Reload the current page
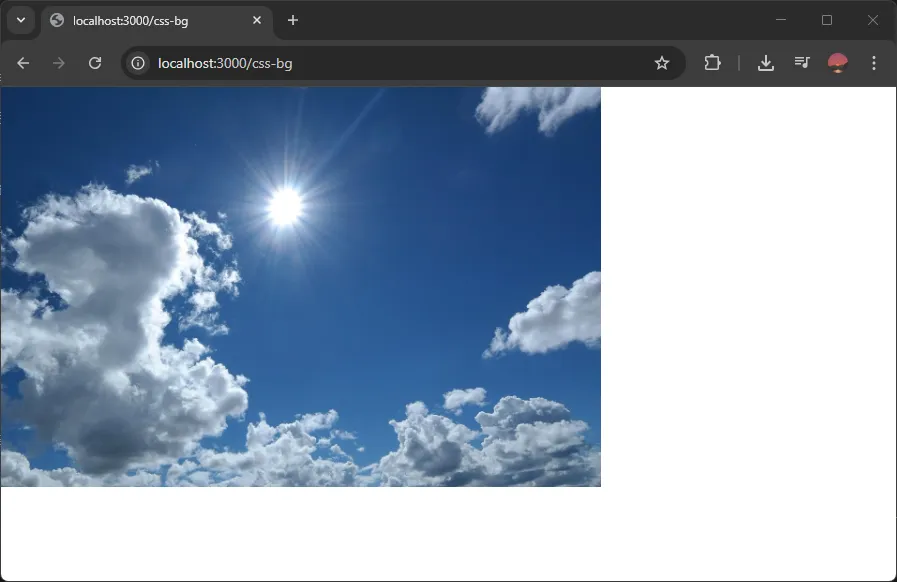Image resolution: width=897 pixels, height=582 pixels. point(95,62)
